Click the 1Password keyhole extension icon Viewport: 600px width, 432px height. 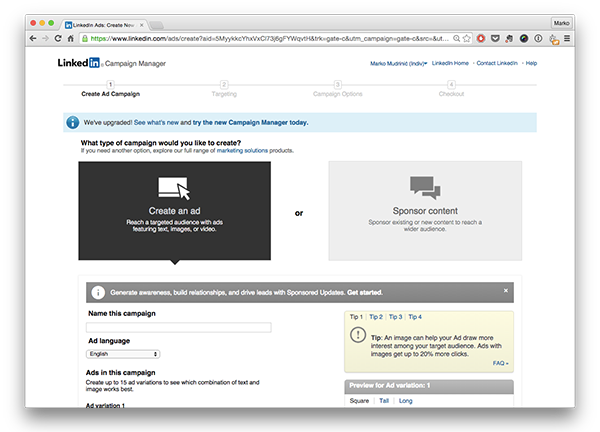point(538,38)
